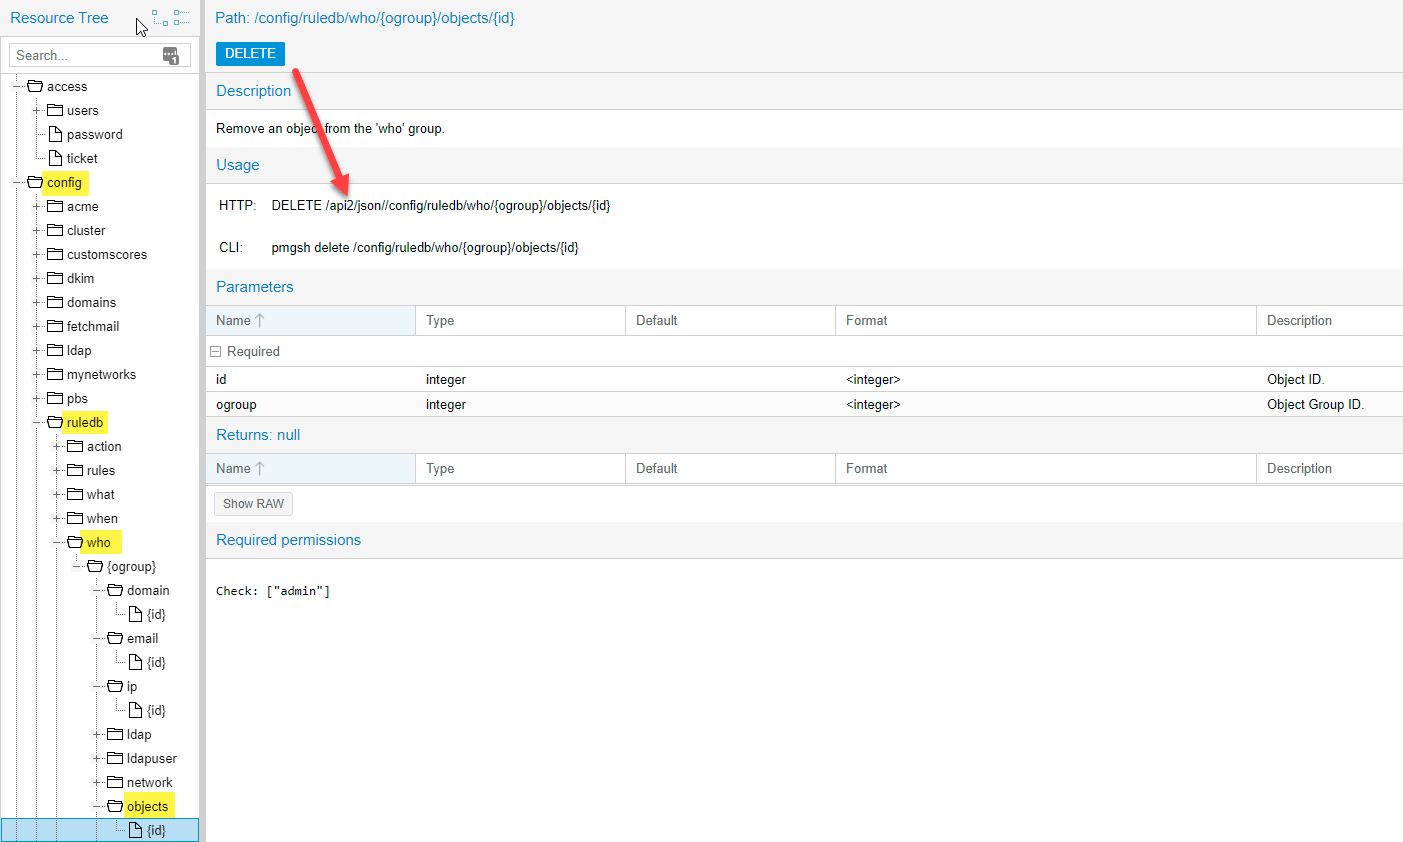Click the open folder icon beside ruledb
The image size is (1403, 842).
(55, 422)
